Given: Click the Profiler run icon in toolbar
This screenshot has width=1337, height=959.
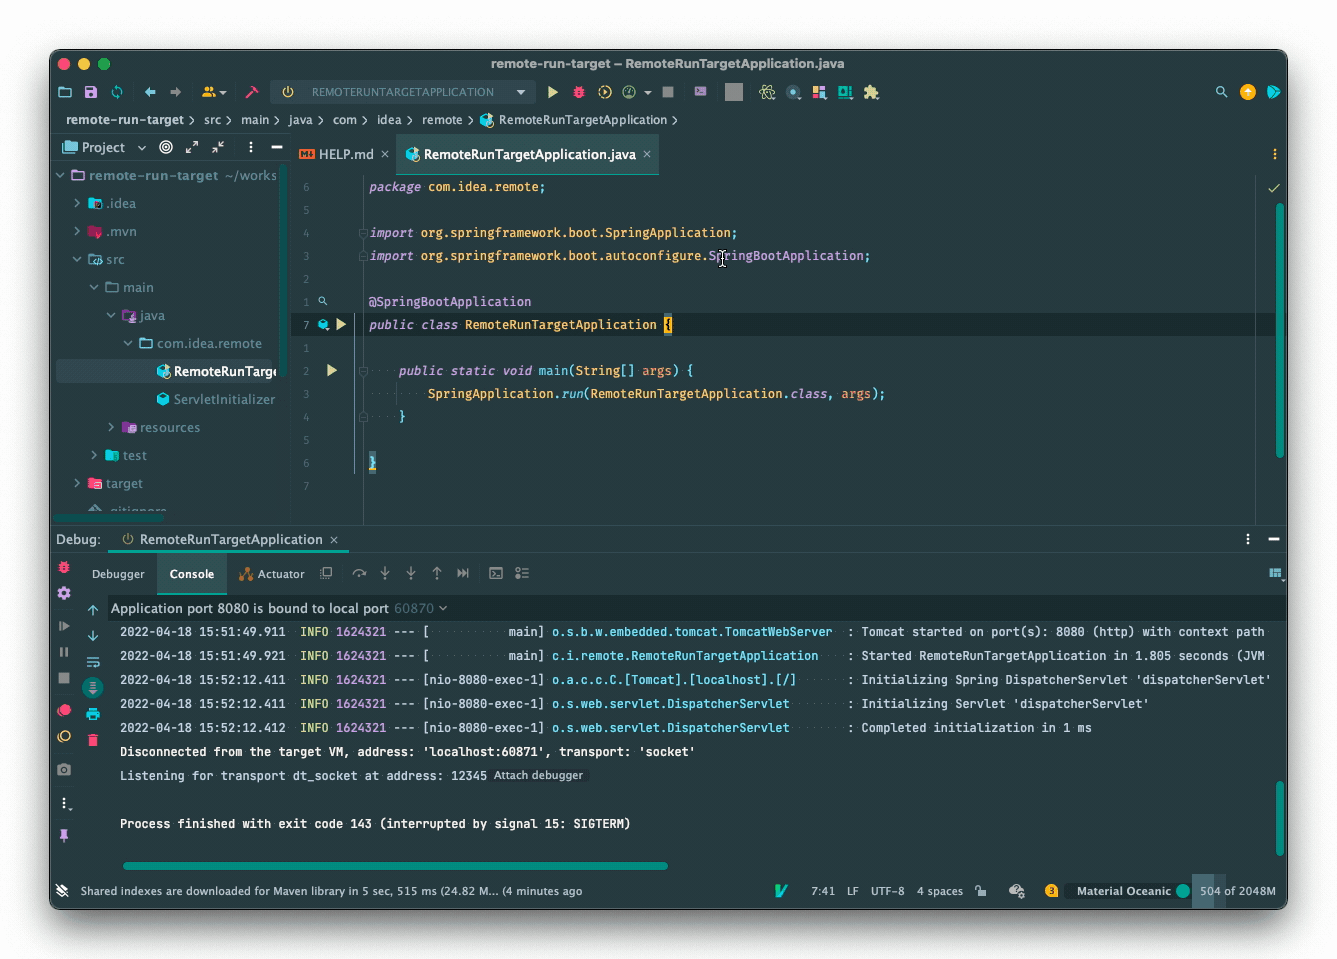Looking at the screenshot, I should [x=629, y=92].
